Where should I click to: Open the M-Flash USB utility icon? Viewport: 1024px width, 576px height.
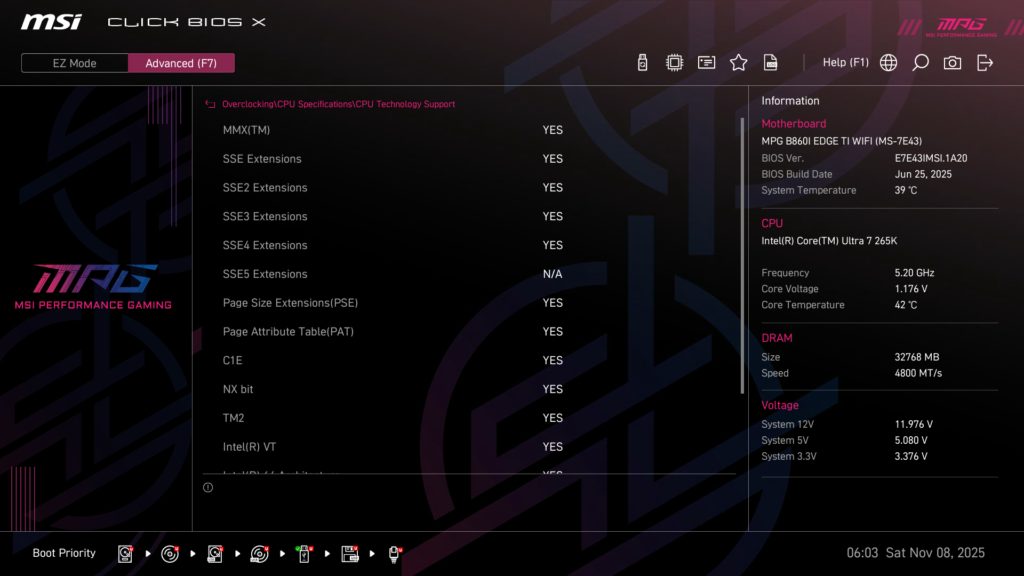click(x=641, y=61)
